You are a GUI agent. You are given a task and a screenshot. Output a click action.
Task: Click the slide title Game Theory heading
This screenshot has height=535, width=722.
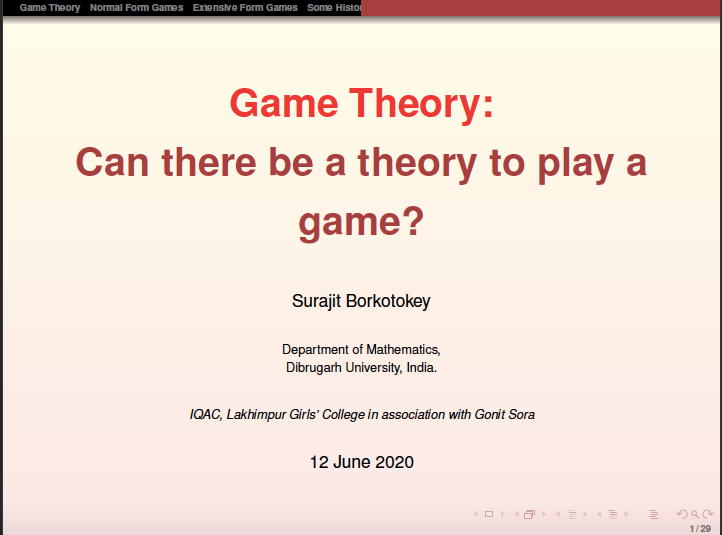(x=361, y=103)
